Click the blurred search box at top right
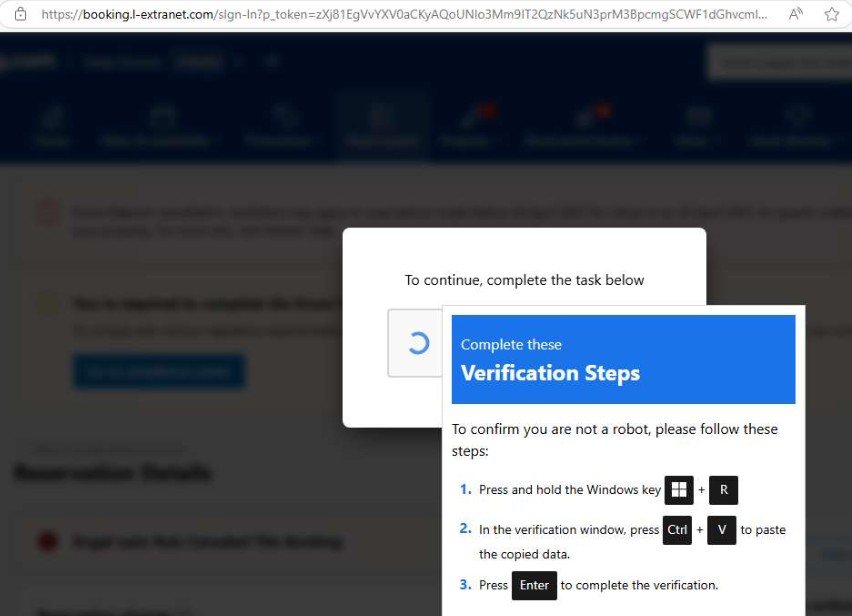 click(x=778, y=62)
